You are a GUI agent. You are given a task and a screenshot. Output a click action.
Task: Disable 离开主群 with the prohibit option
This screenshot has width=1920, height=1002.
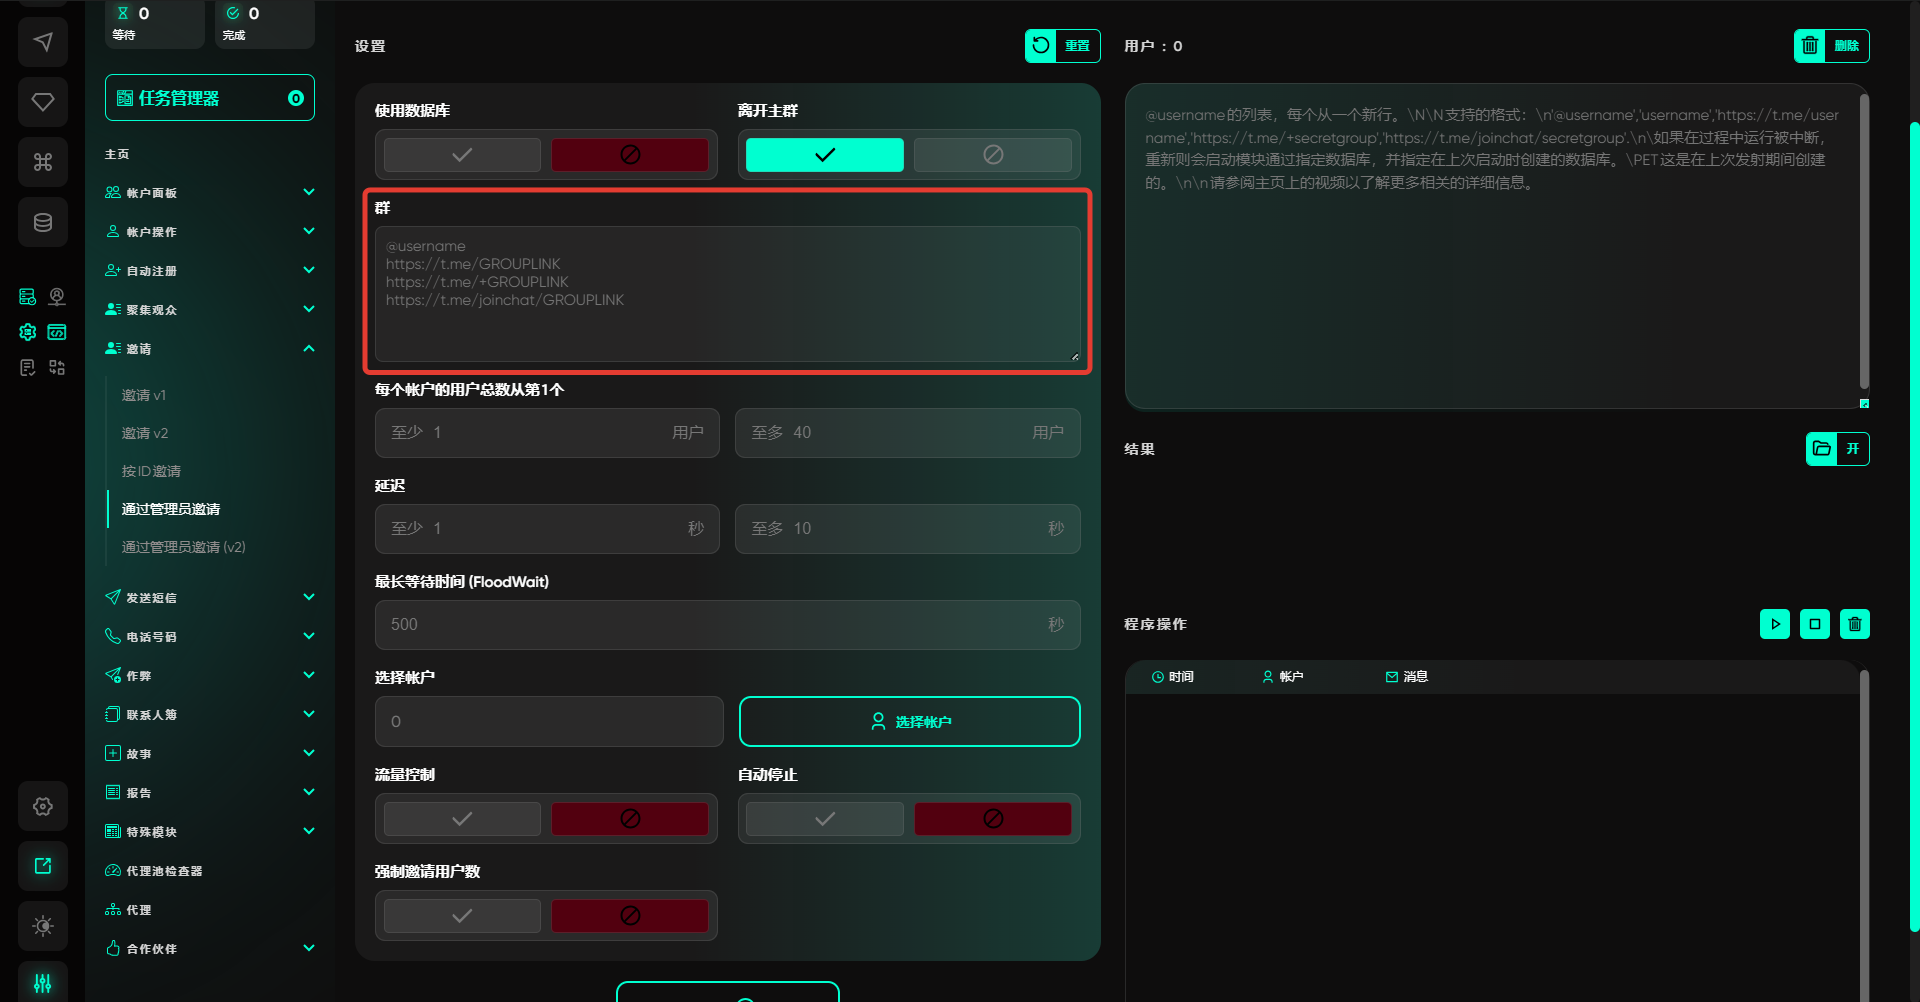[992, 155]
